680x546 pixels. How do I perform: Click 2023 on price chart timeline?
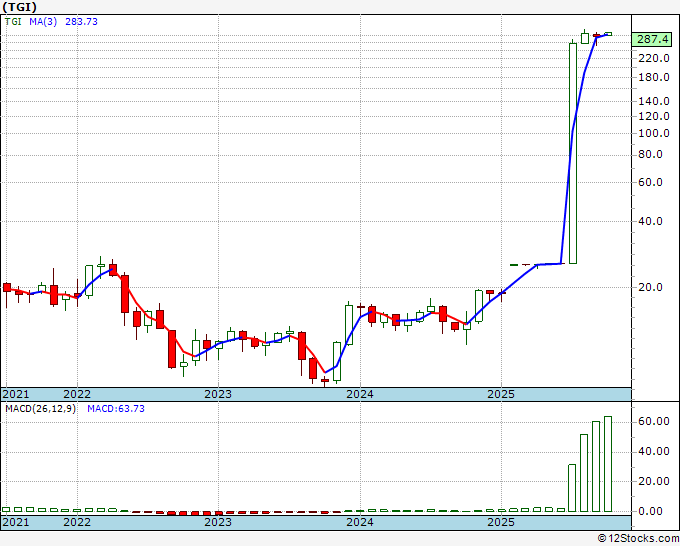[218, 394]
